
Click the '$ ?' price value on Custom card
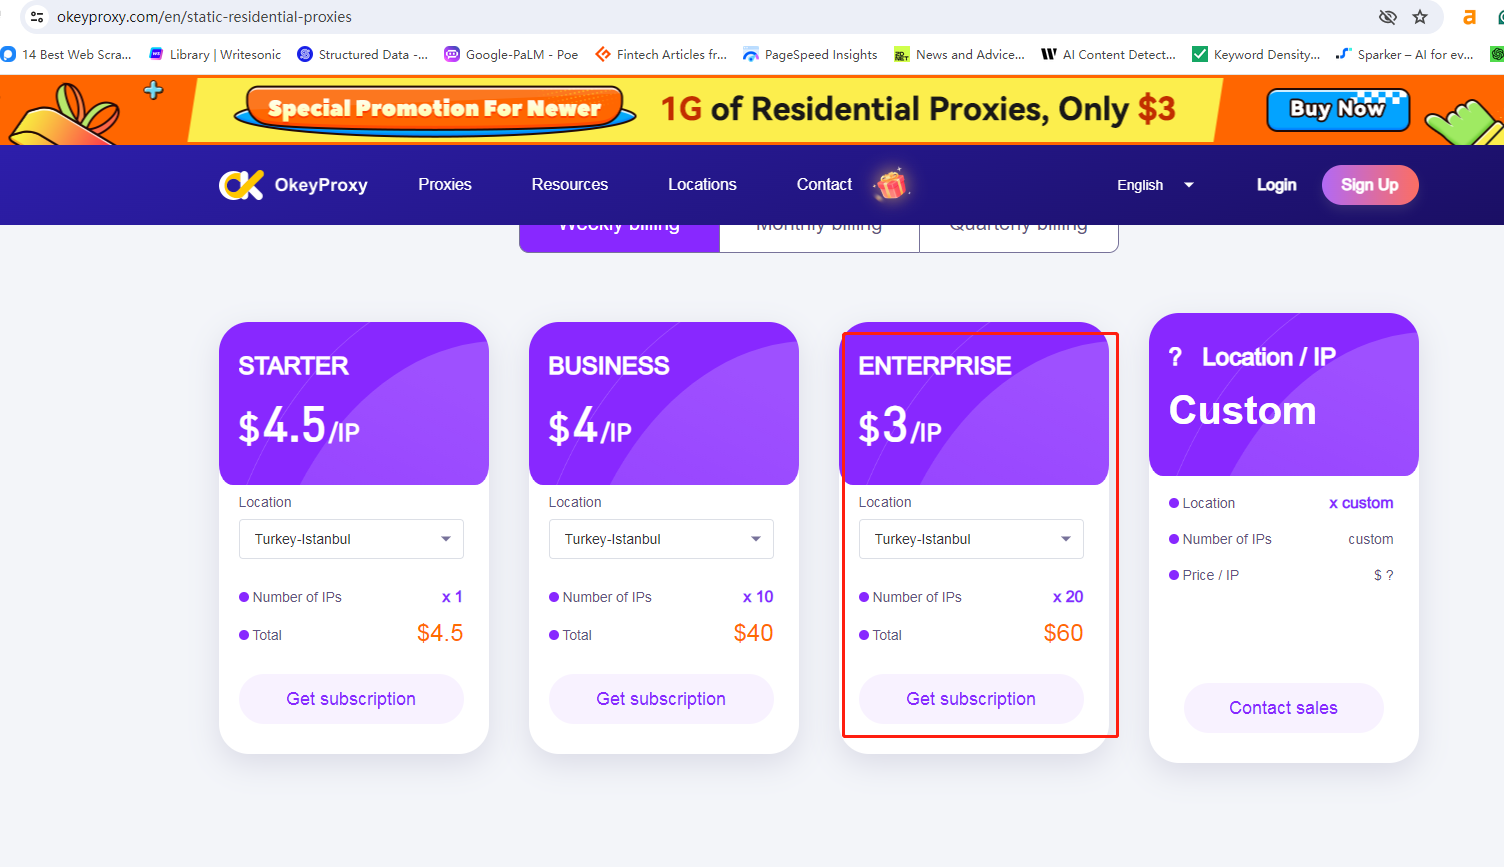tap(1384, 575)
